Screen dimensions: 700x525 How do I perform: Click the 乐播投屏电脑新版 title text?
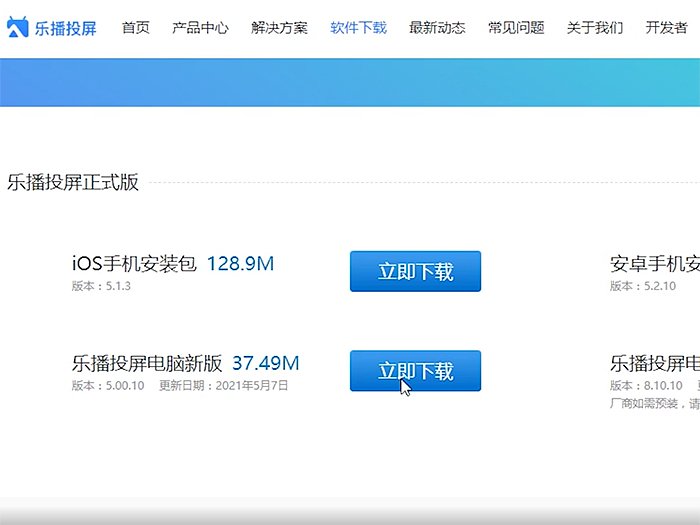147,363
